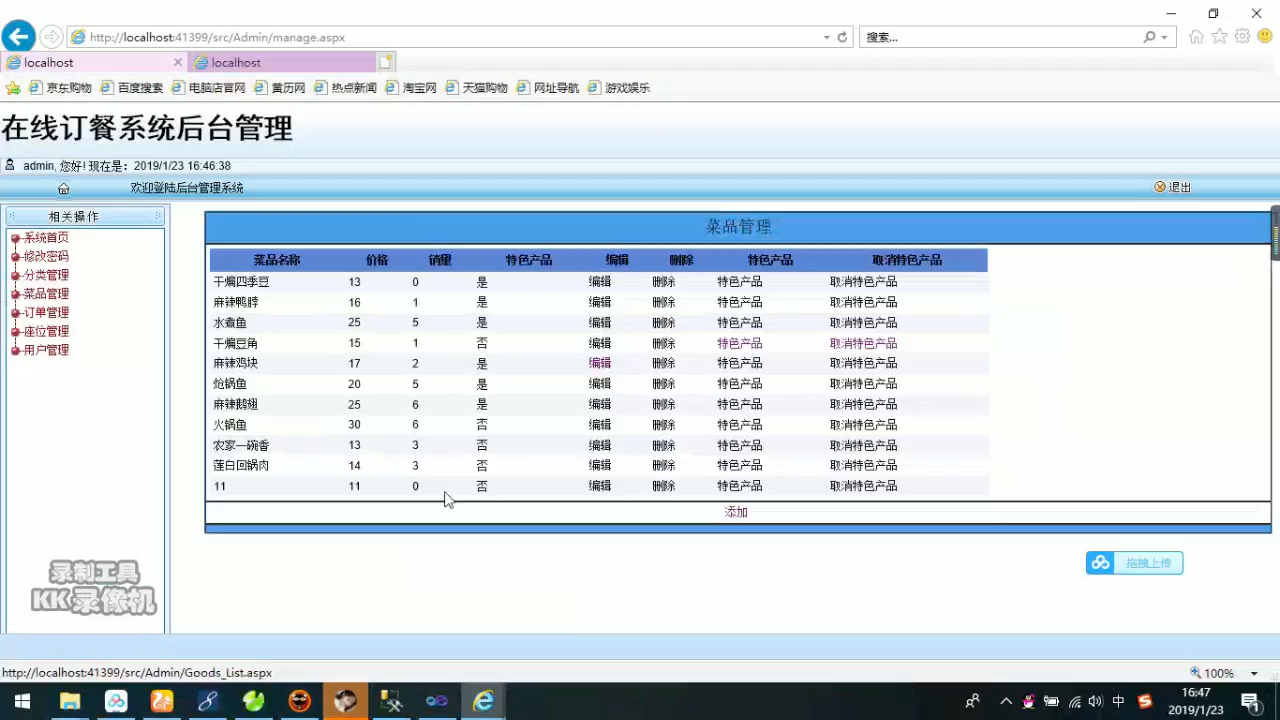Click the vertical page scrollbar thumb

pos(1275,232)
